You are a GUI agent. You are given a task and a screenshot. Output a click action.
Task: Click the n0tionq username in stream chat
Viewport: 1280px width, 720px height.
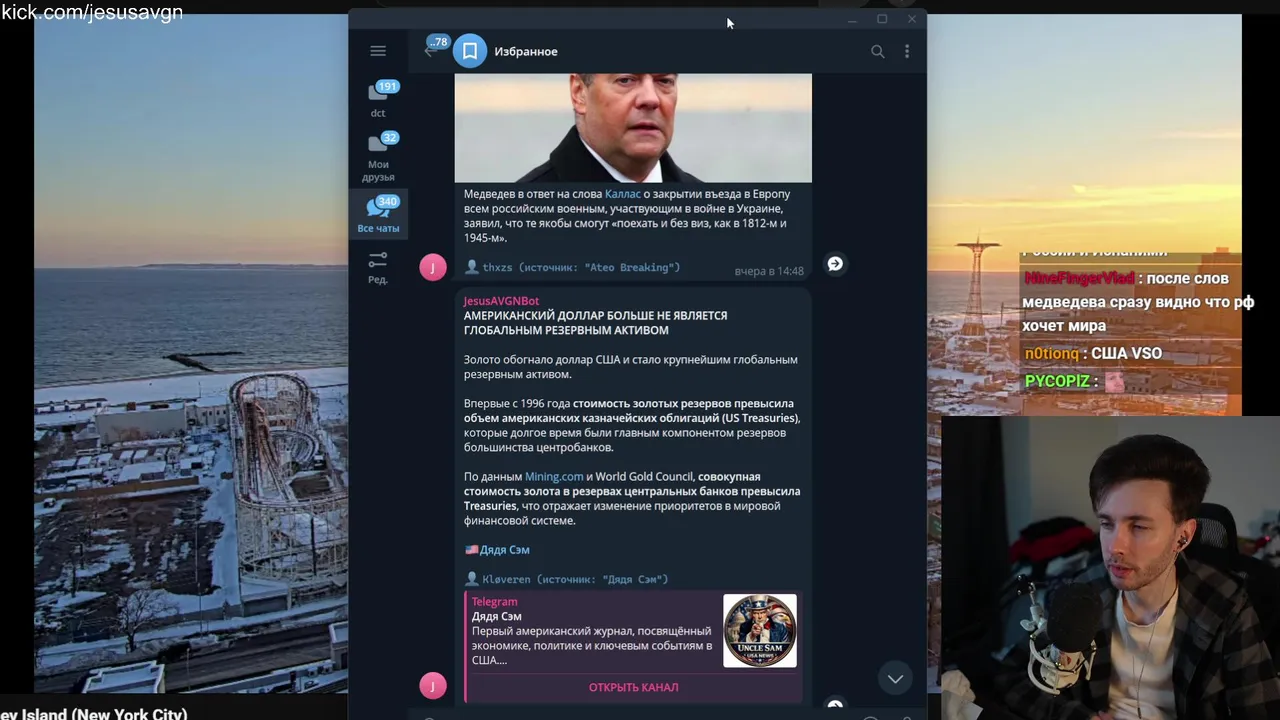(x=1052, y=353)
